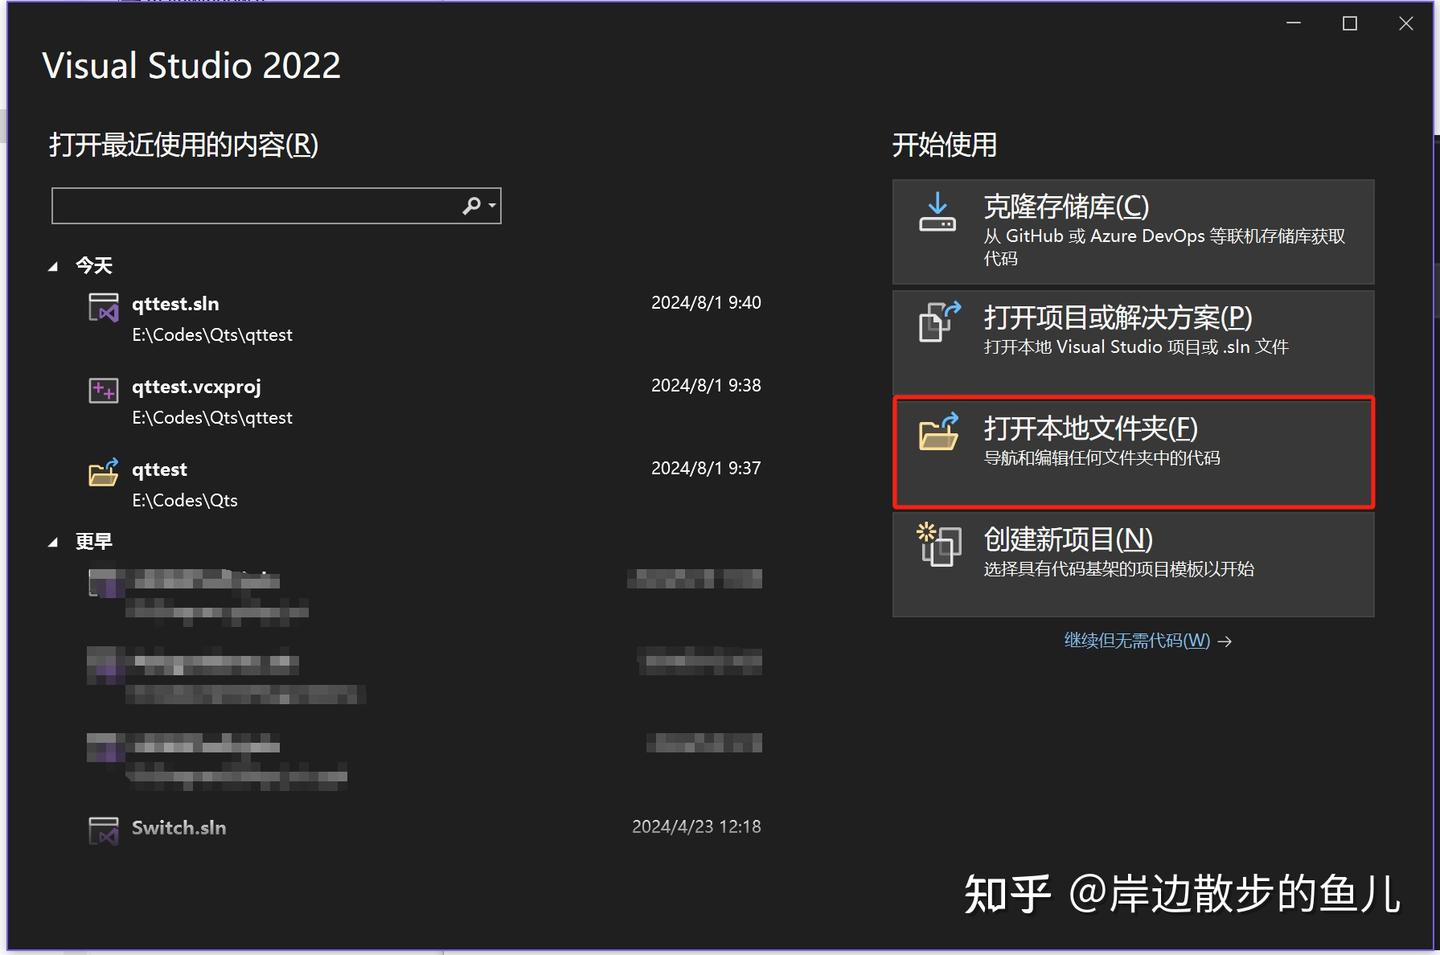
Task: Open Switch.sln from the 更早 list
Action: [178, 828]
